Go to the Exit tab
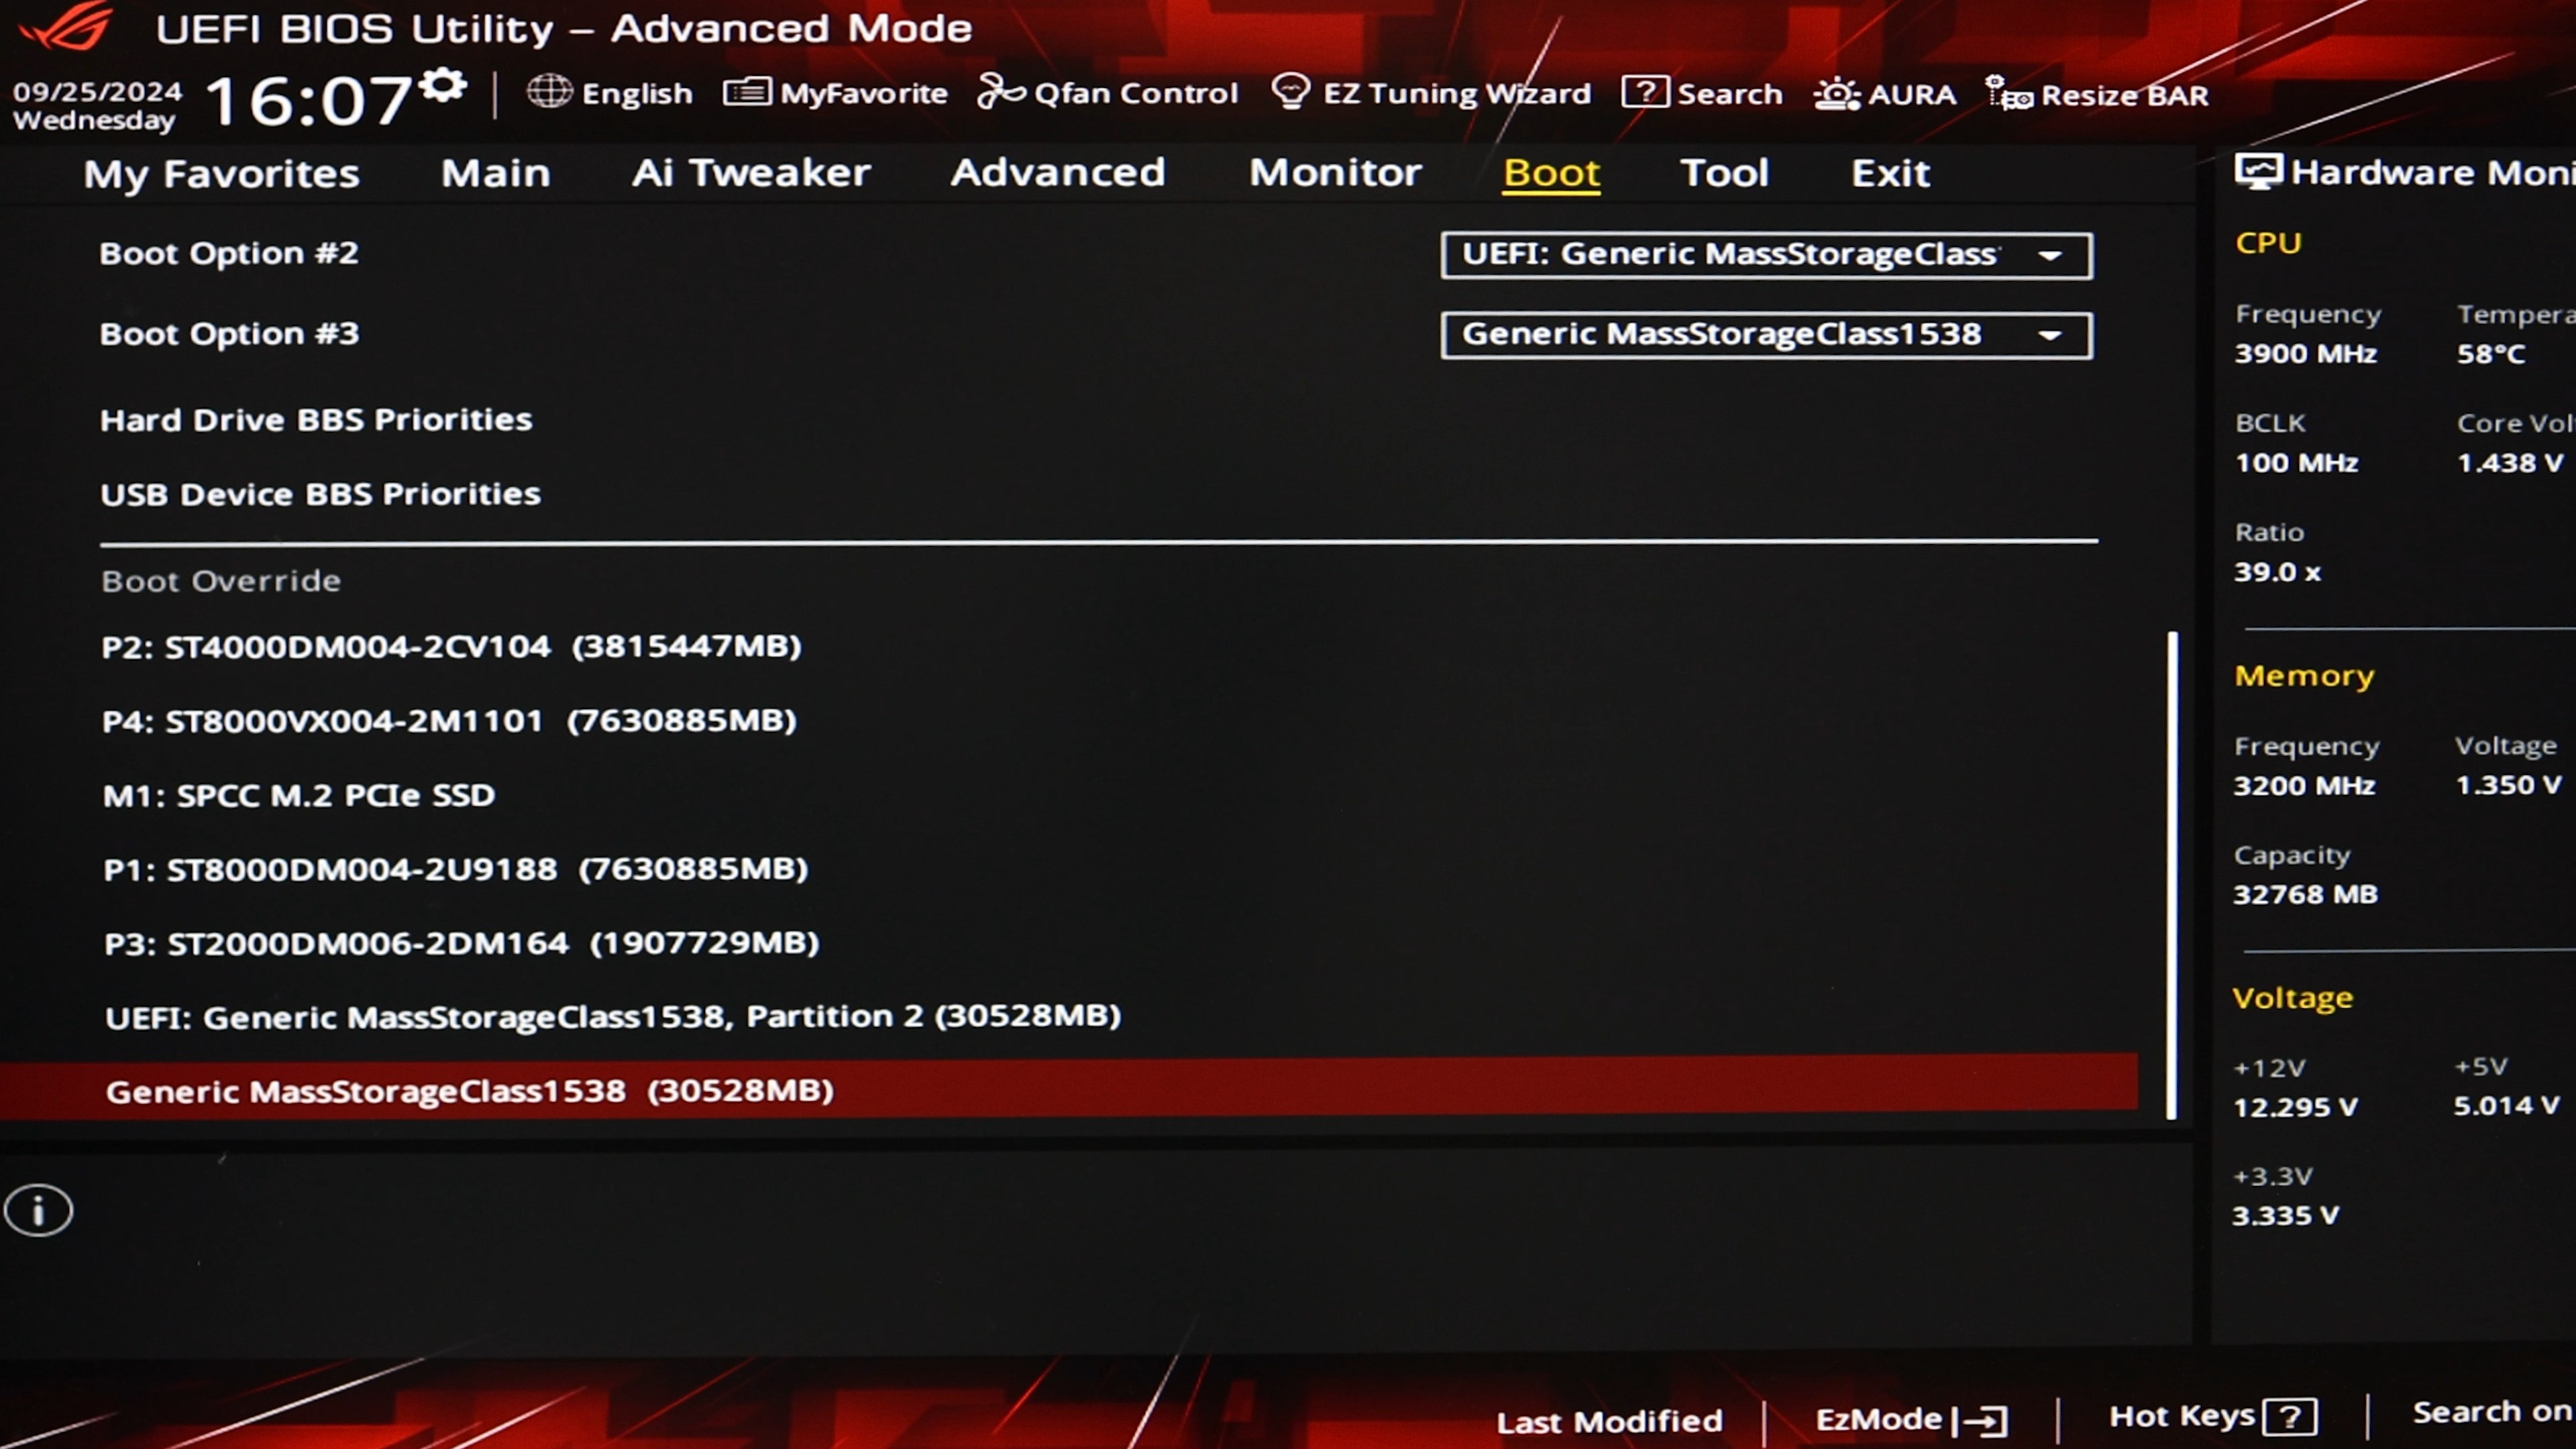Screen dimensions: 2576x1449 click(1890, 173)
